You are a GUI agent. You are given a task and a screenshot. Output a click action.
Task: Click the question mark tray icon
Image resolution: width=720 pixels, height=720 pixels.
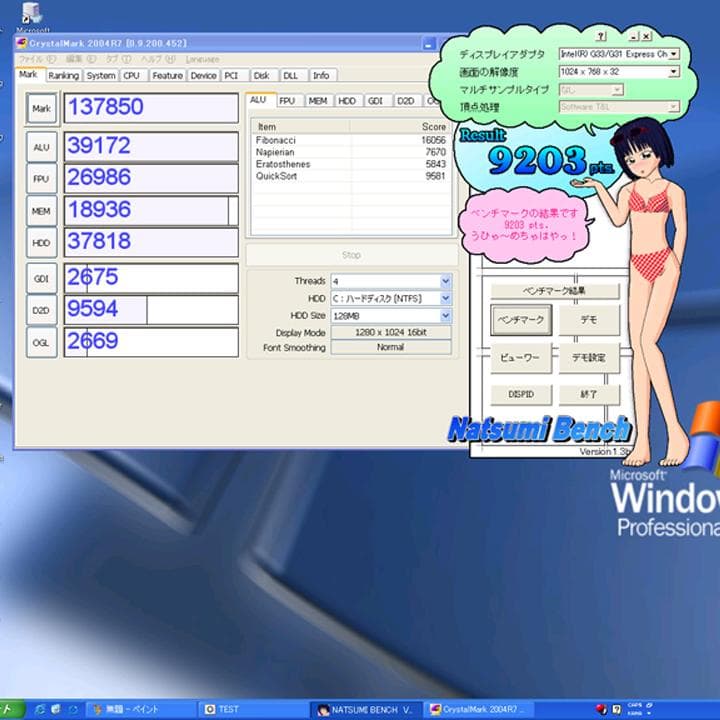click(617, 709)
